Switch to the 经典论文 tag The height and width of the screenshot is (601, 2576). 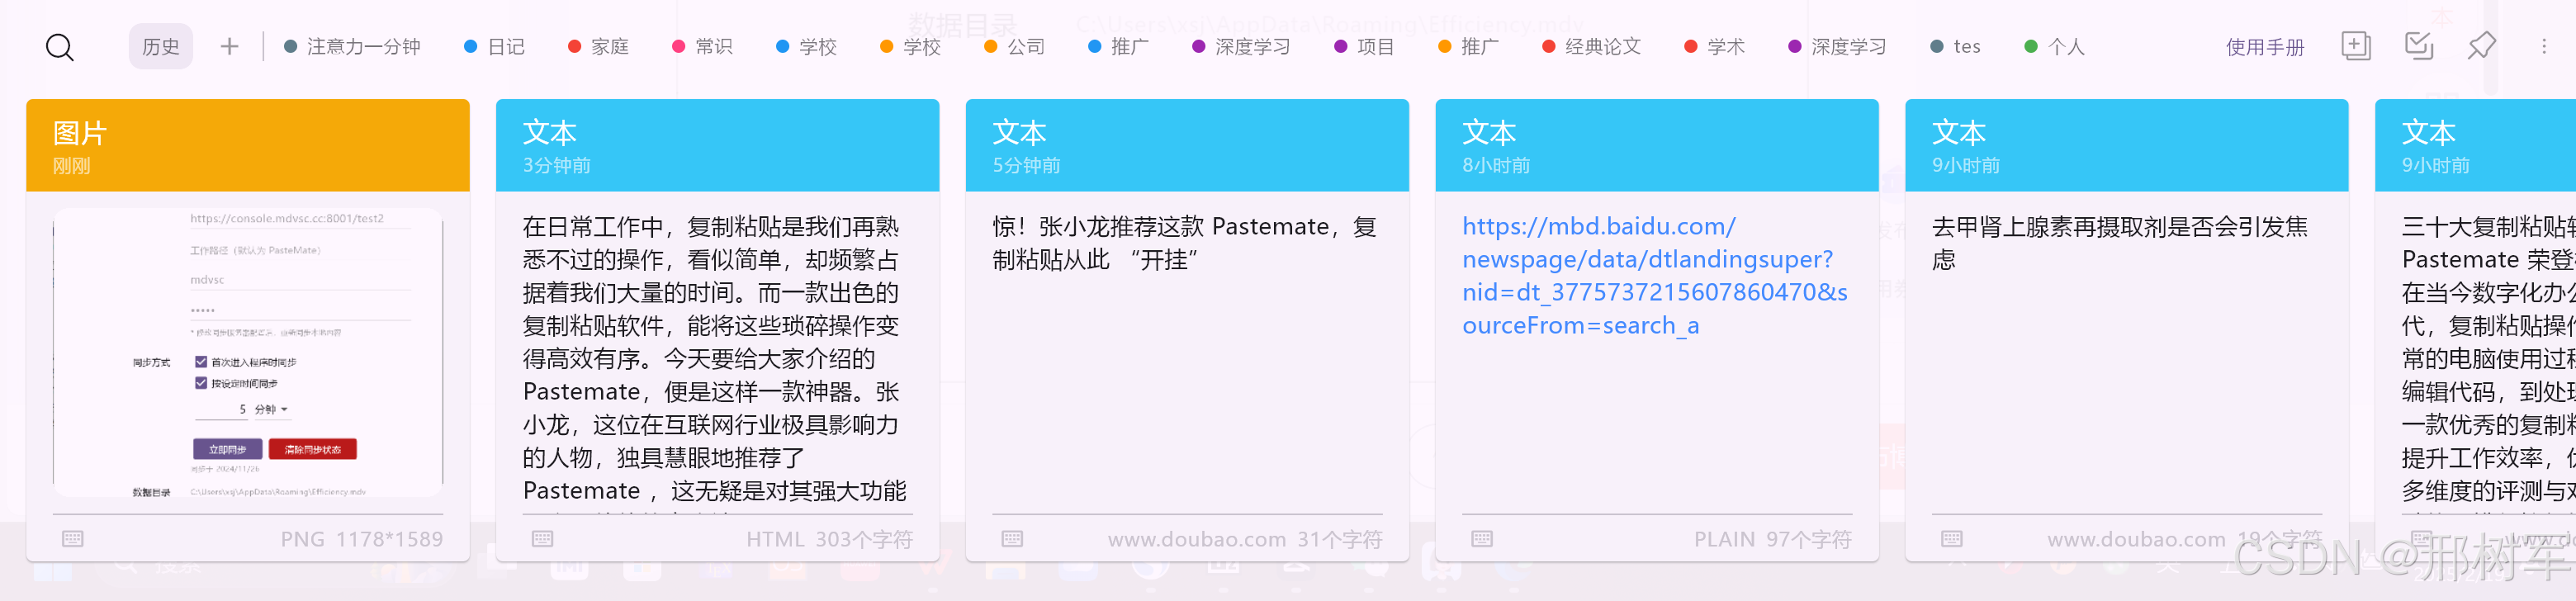point(1592,47)
